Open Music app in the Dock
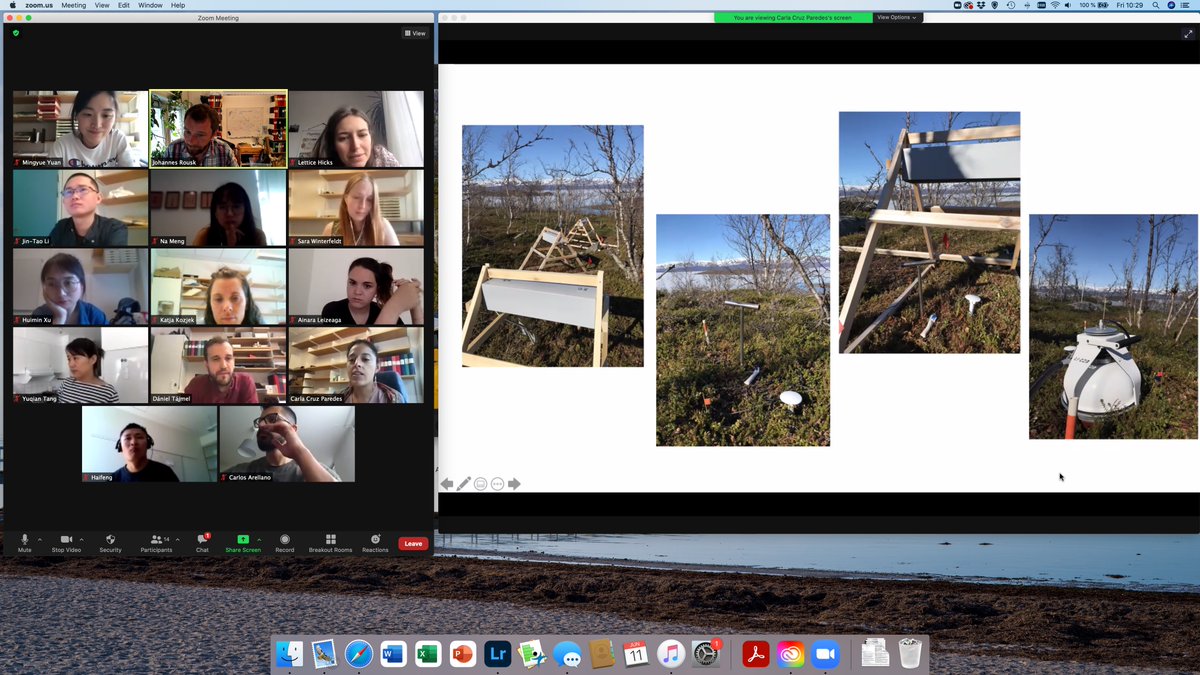Screen dimensions: 1200x675 coord(670,654)
